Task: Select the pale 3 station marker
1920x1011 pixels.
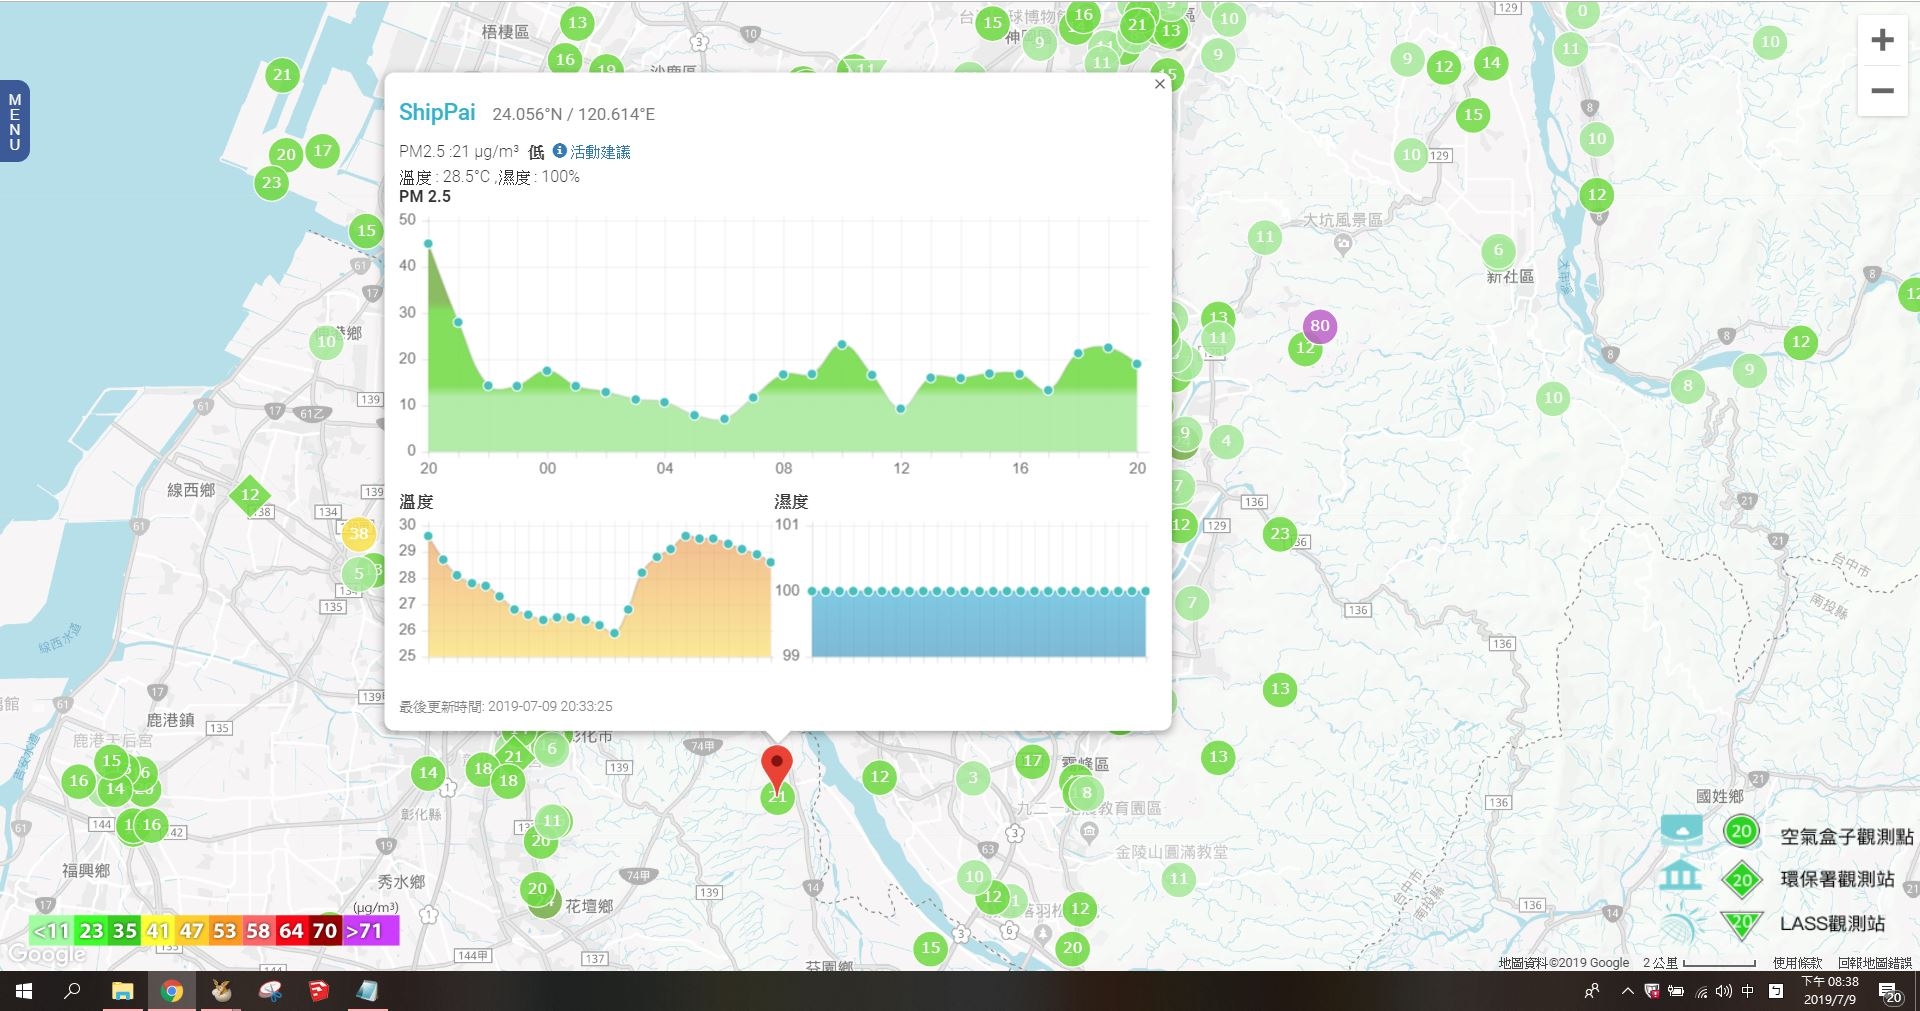Action: [x=973, y=778]
